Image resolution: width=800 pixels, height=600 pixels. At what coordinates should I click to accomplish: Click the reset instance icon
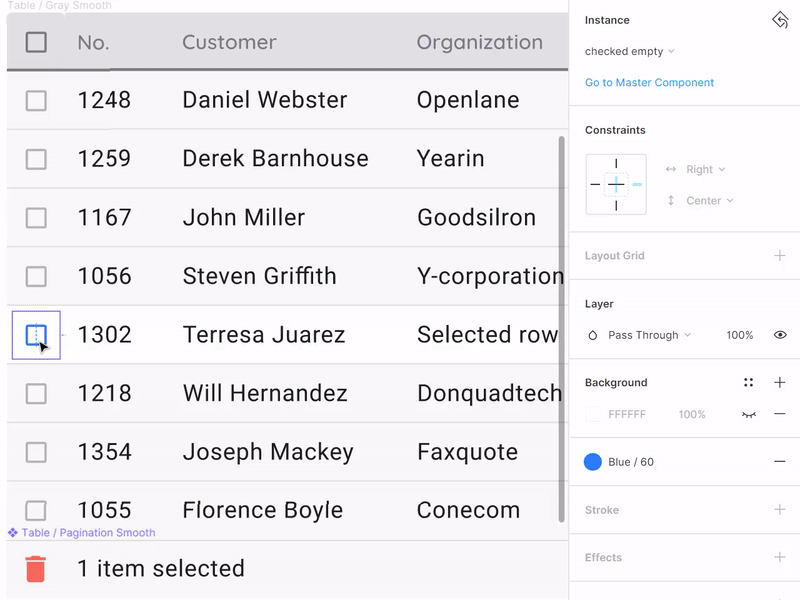click(780, 19)
